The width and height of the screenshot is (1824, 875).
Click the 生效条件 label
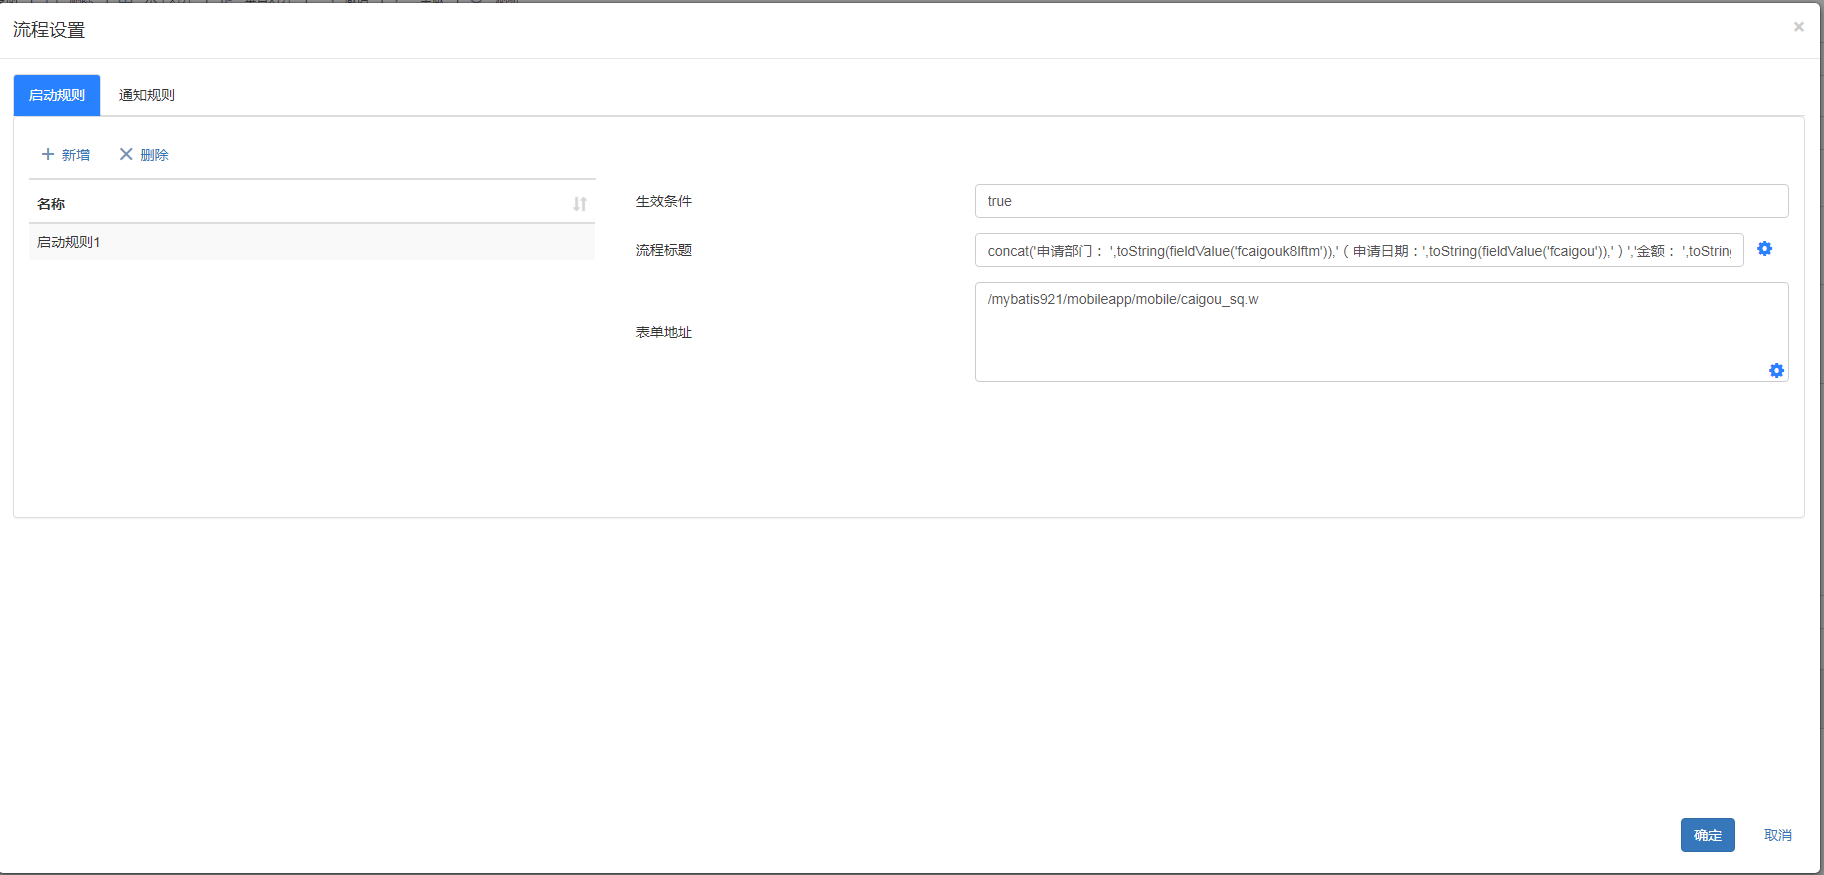[x=664, y=201]
